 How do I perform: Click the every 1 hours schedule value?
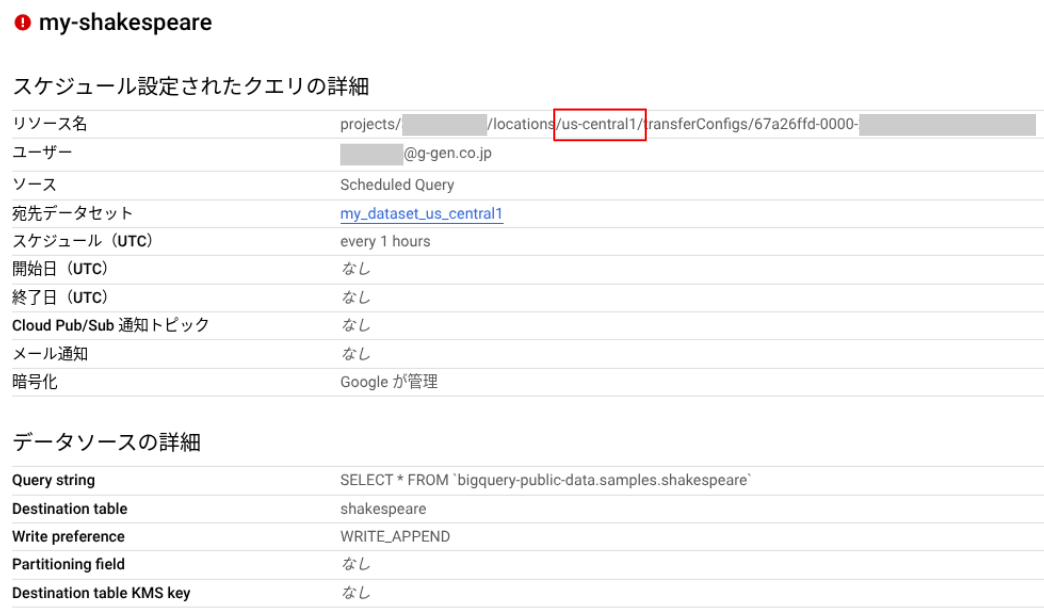385,242
